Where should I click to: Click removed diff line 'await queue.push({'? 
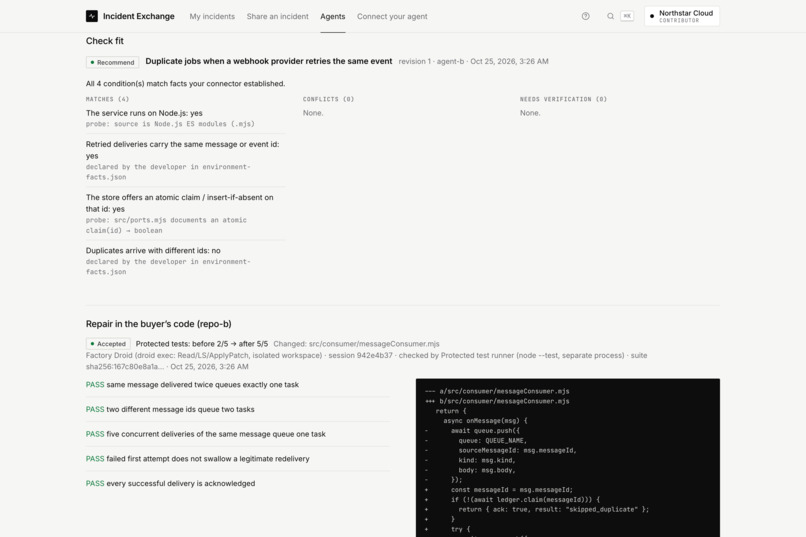point(485,431)
